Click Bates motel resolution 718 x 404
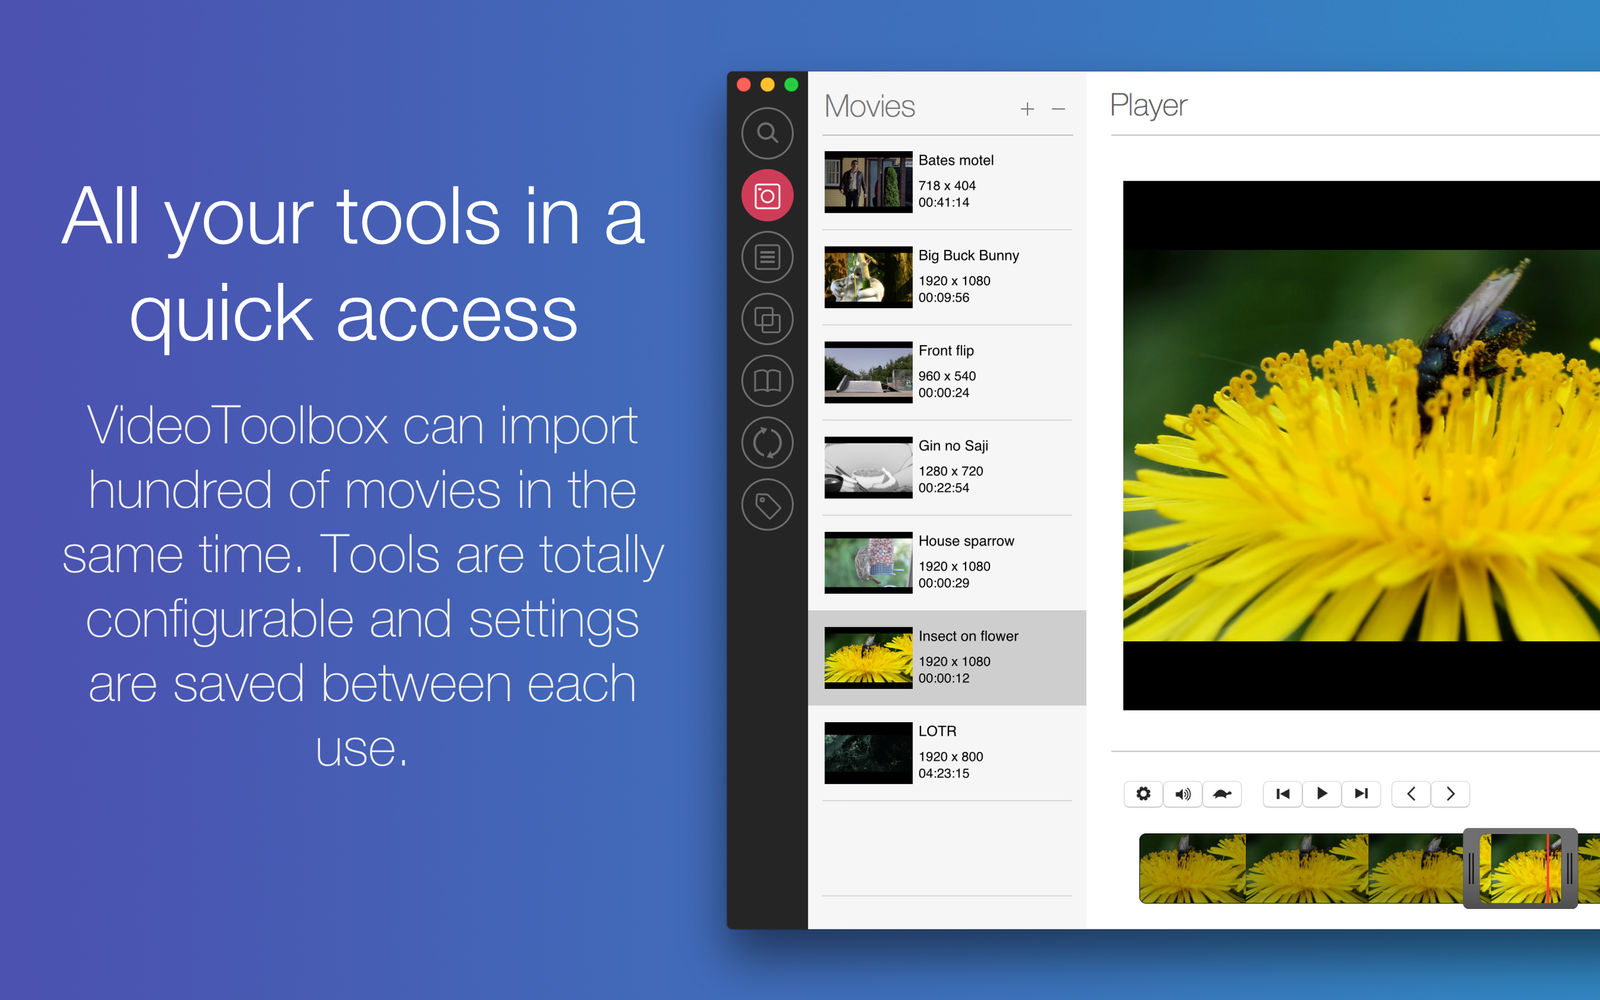This screenshot has height=1000, width=1600. [946, 185]
